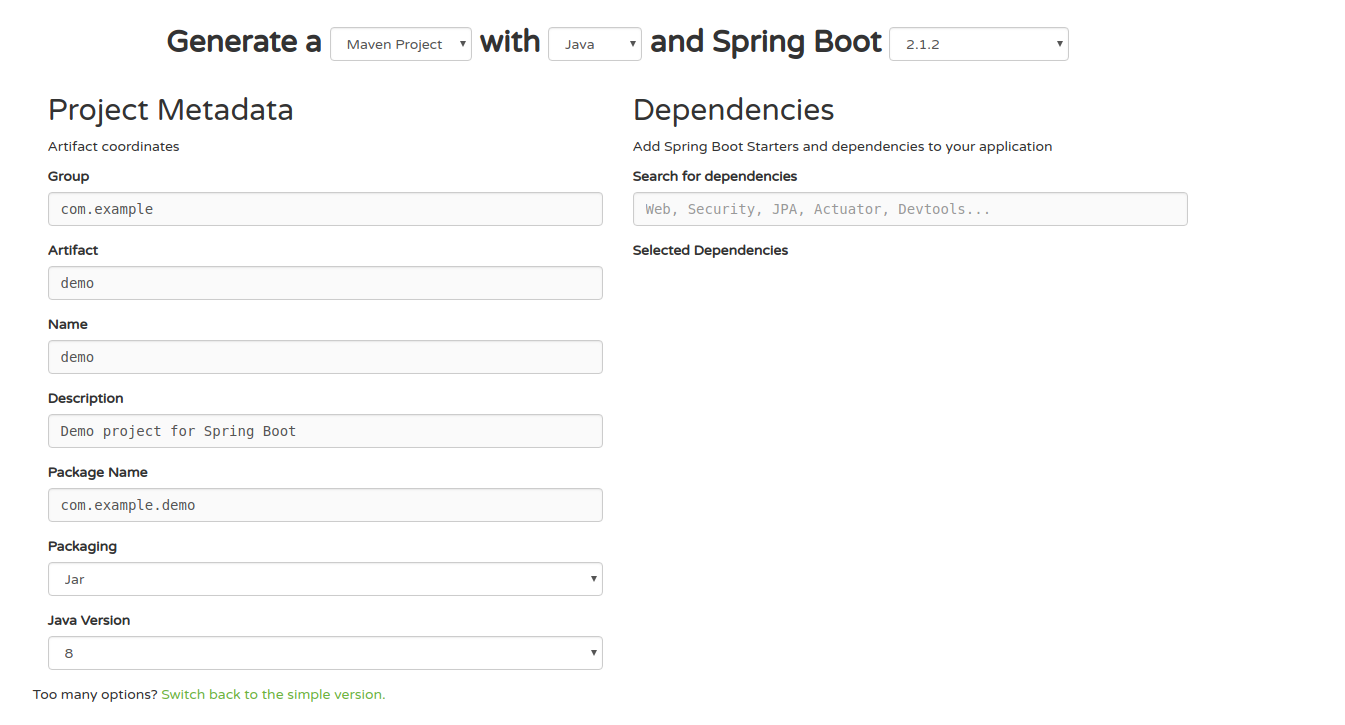Click the Selected Dependencies label
This screenshot has width=1345, height=725.
click(710, 250)
